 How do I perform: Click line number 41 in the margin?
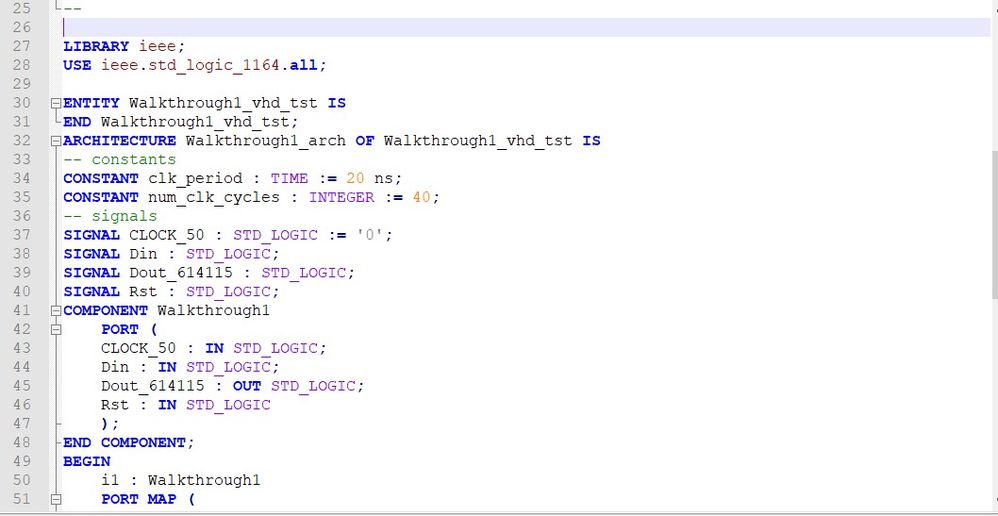(x=22, y=310)
